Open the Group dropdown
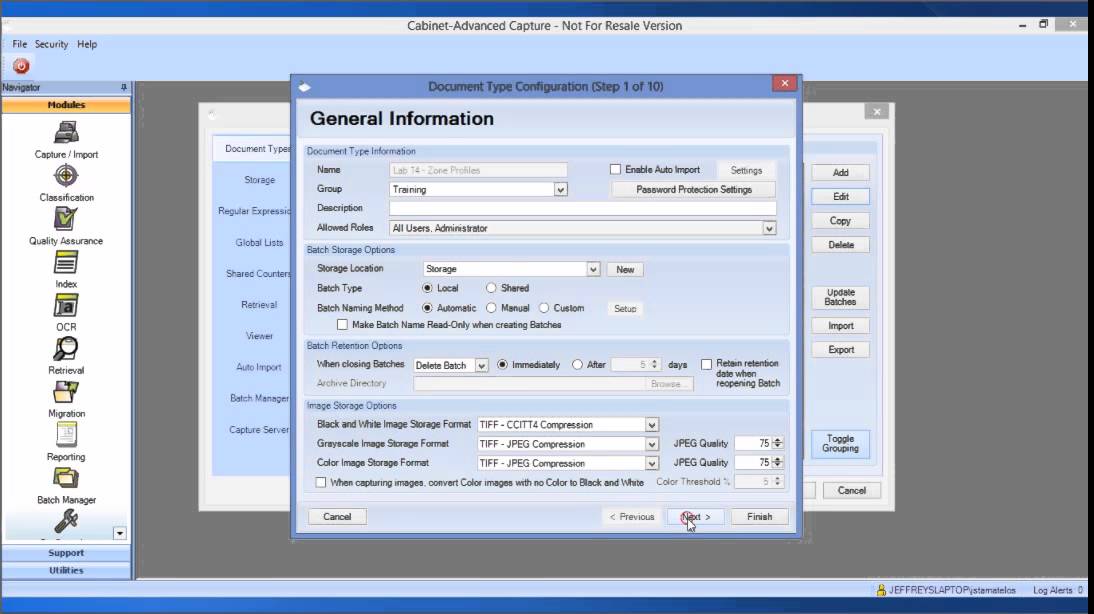The image size is (1094, 614). coord(560,190)
